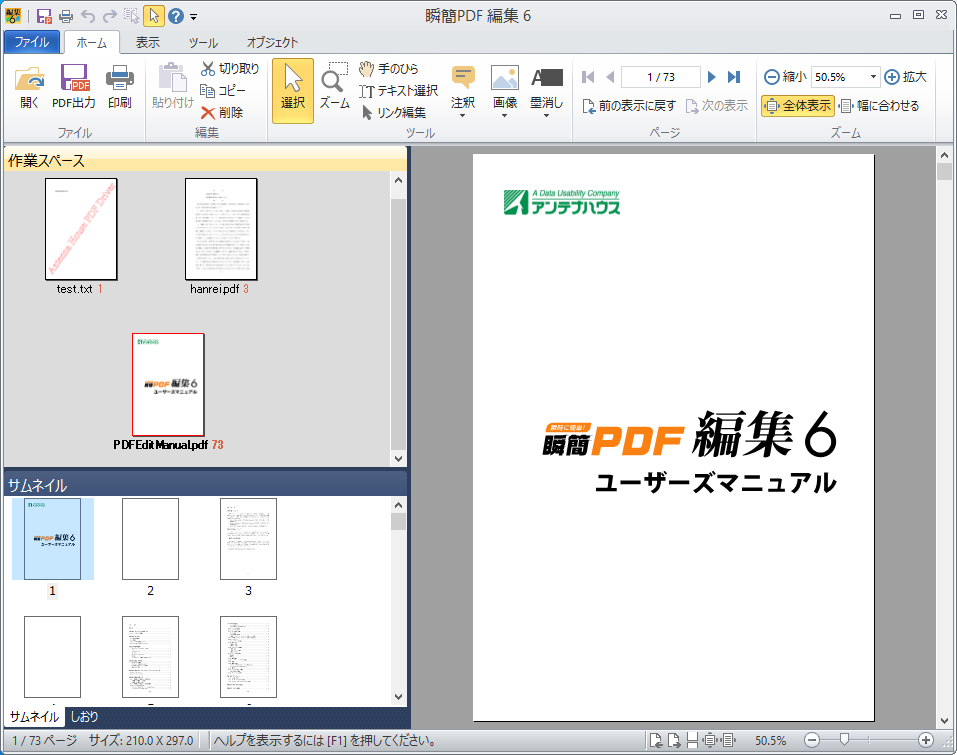
Task: Select the リンク編集 link edit tool
Action: coord(393,112)
